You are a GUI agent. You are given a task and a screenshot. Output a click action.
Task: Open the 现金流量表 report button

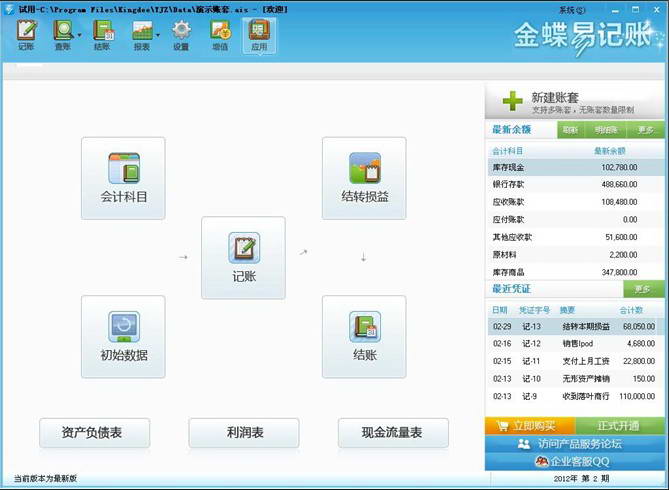point(393,433)
